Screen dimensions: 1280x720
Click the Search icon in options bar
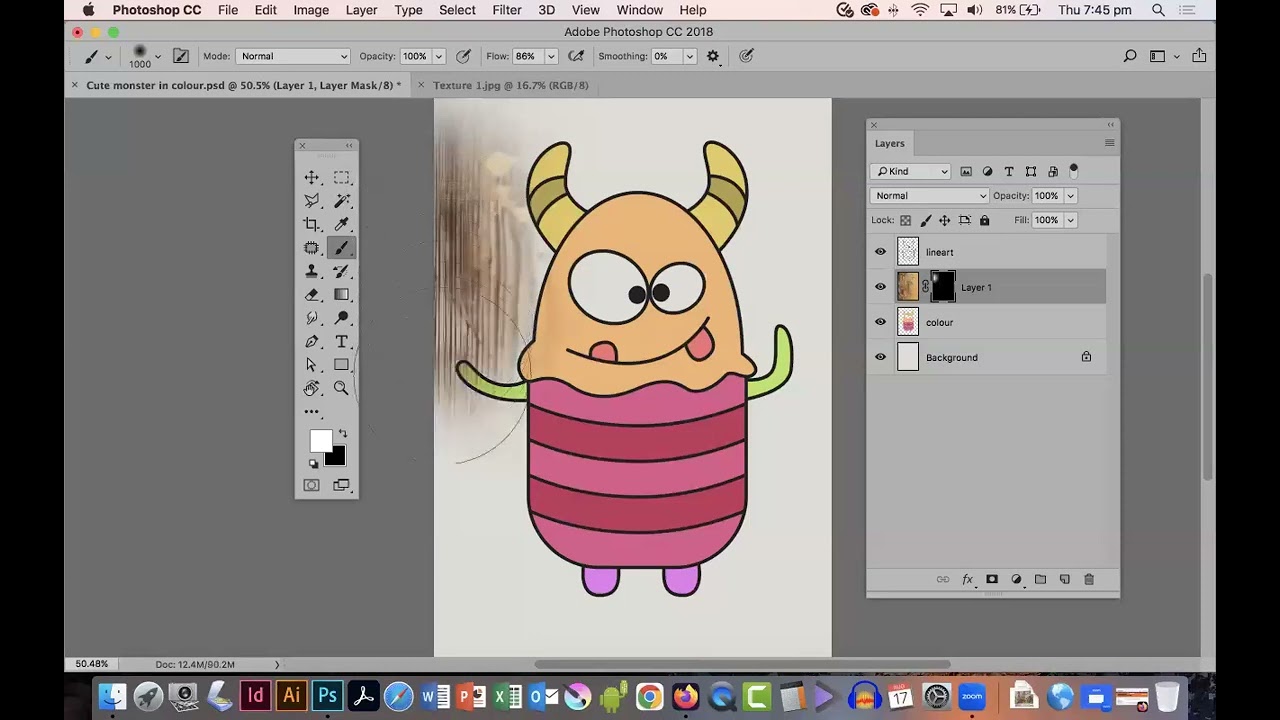[1130, 56]
